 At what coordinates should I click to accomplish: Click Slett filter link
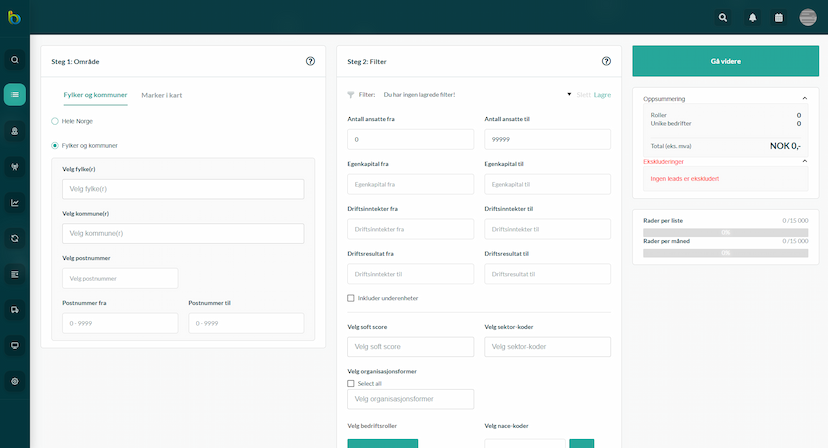[584, 95]
